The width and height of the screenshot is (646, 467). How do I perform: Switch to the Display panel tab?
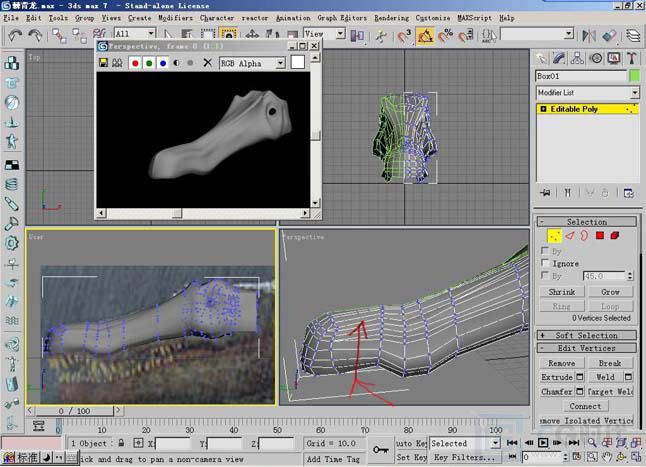[x=614, y=58]
